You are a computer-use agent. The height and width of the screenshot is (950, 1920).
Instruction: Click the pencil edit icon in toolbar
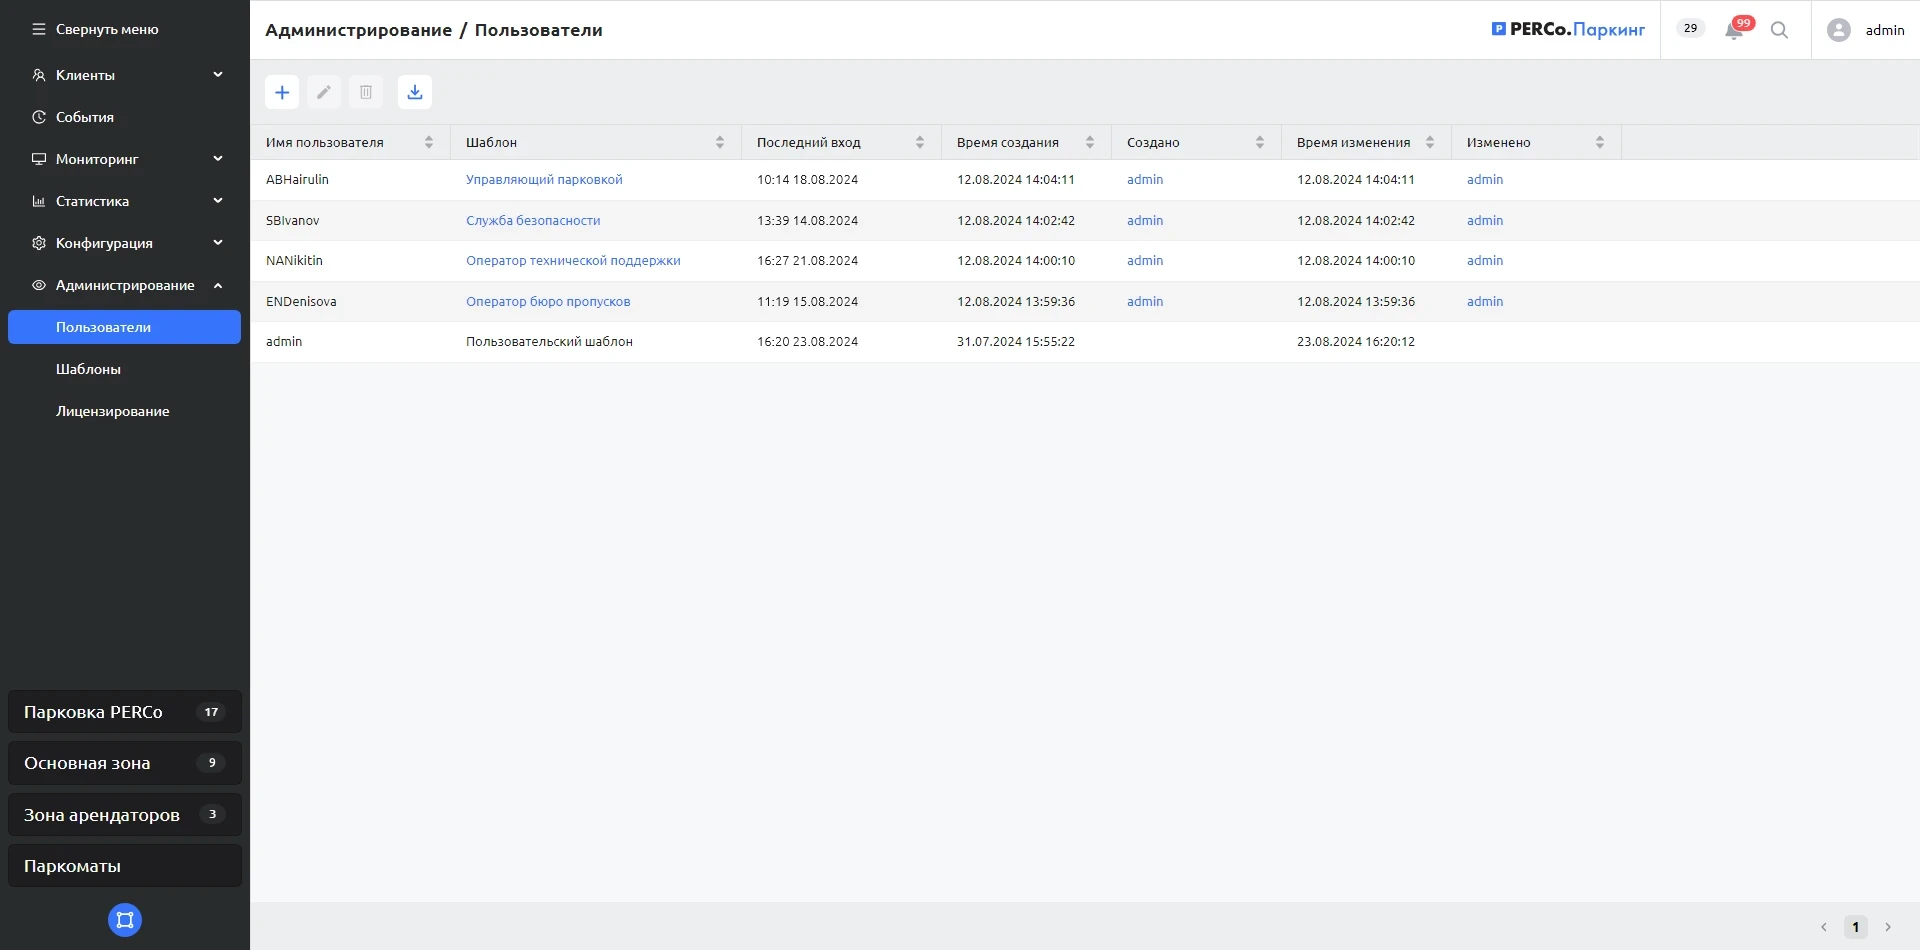click(x=324, y=92)
